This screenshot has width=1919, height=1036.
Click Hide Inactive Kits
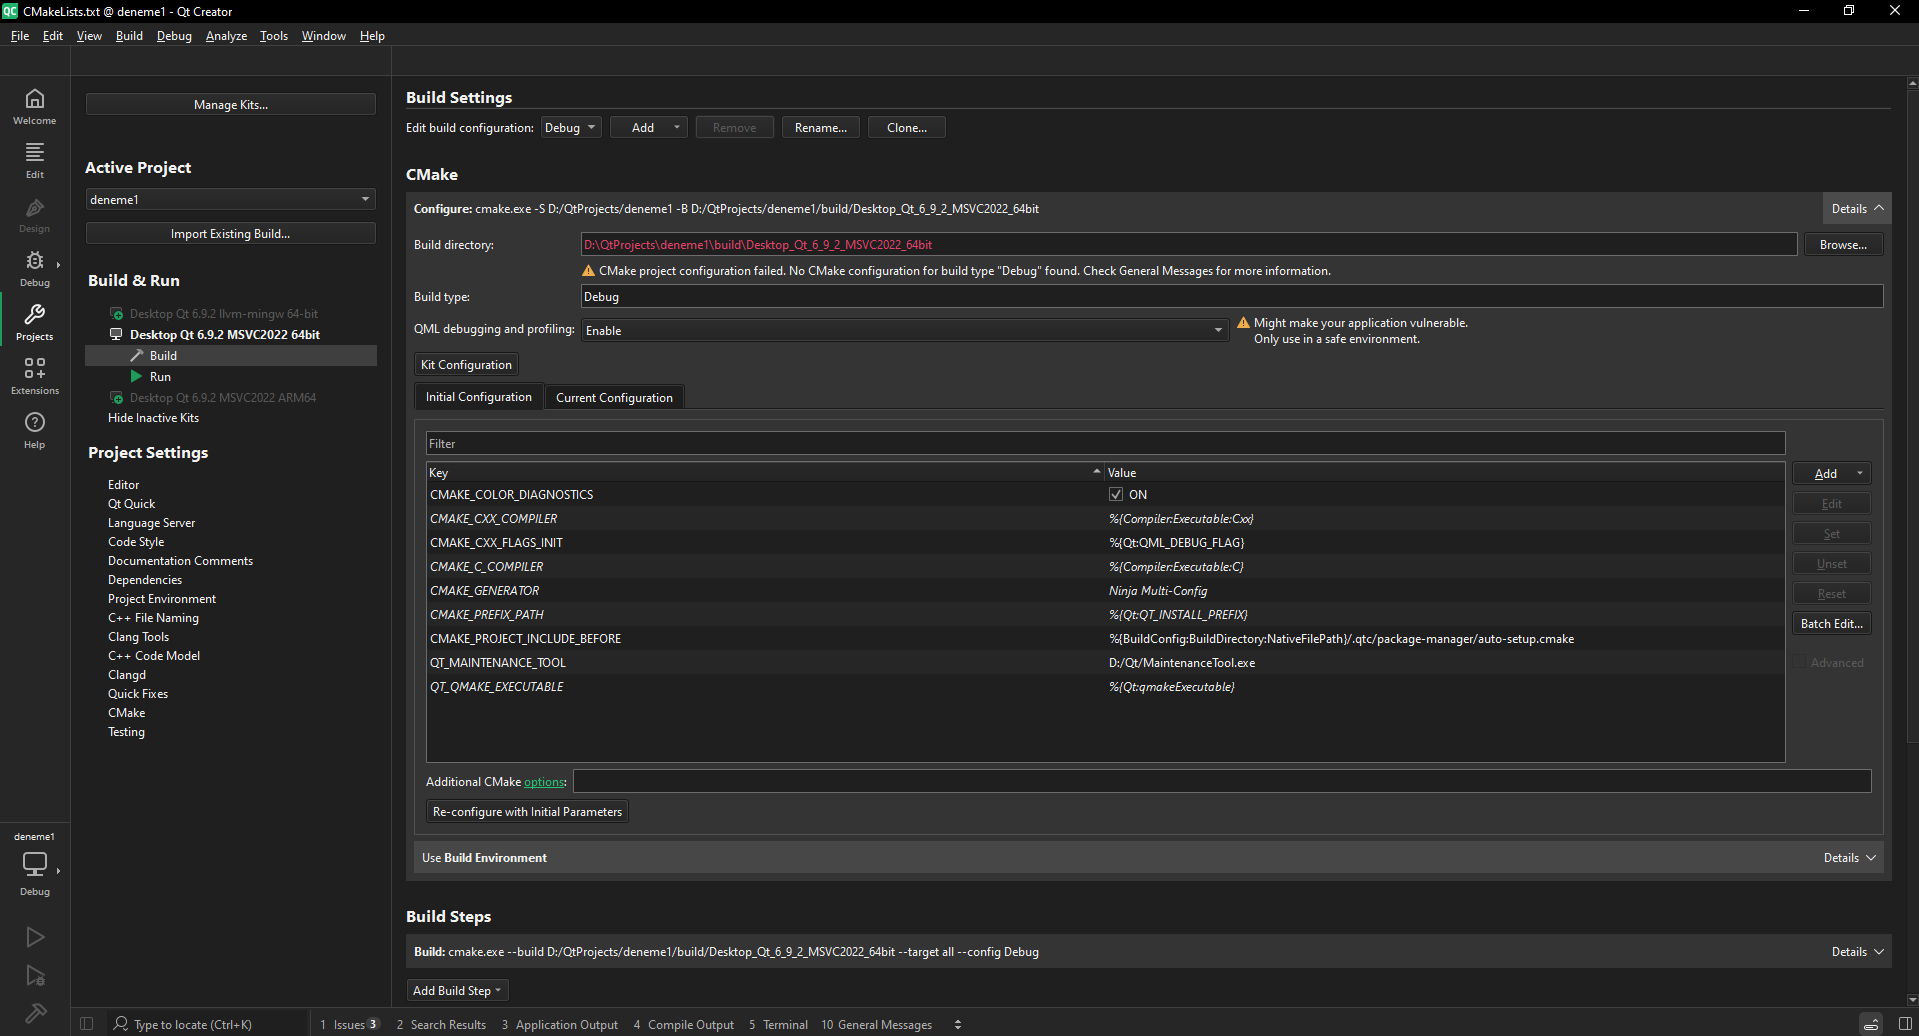153,418
